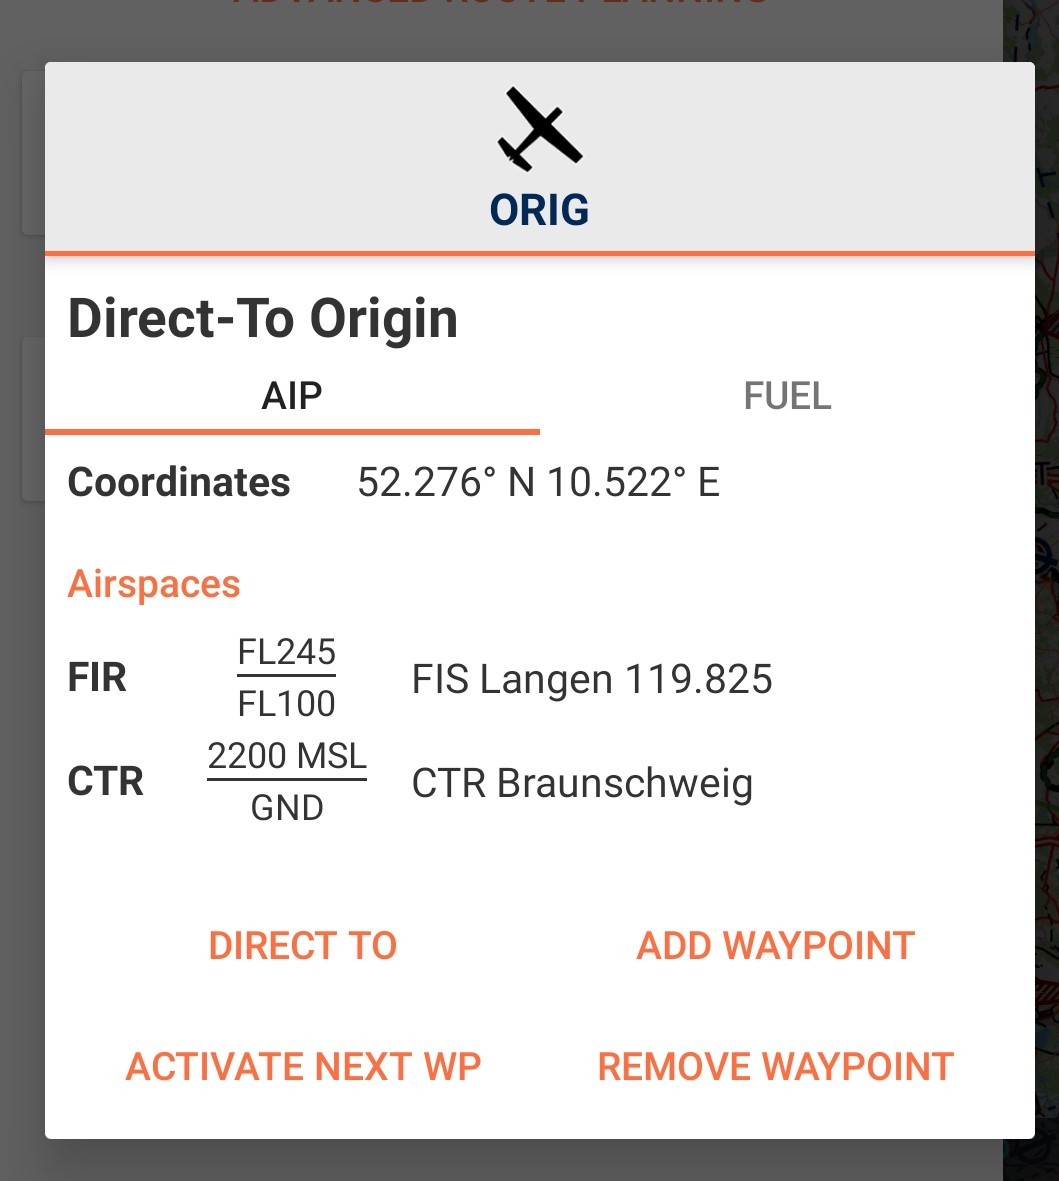This screenshot has height=1181, width=1059.
Task: Tap the map strip right of dialog
Action: coord(1047,590)
